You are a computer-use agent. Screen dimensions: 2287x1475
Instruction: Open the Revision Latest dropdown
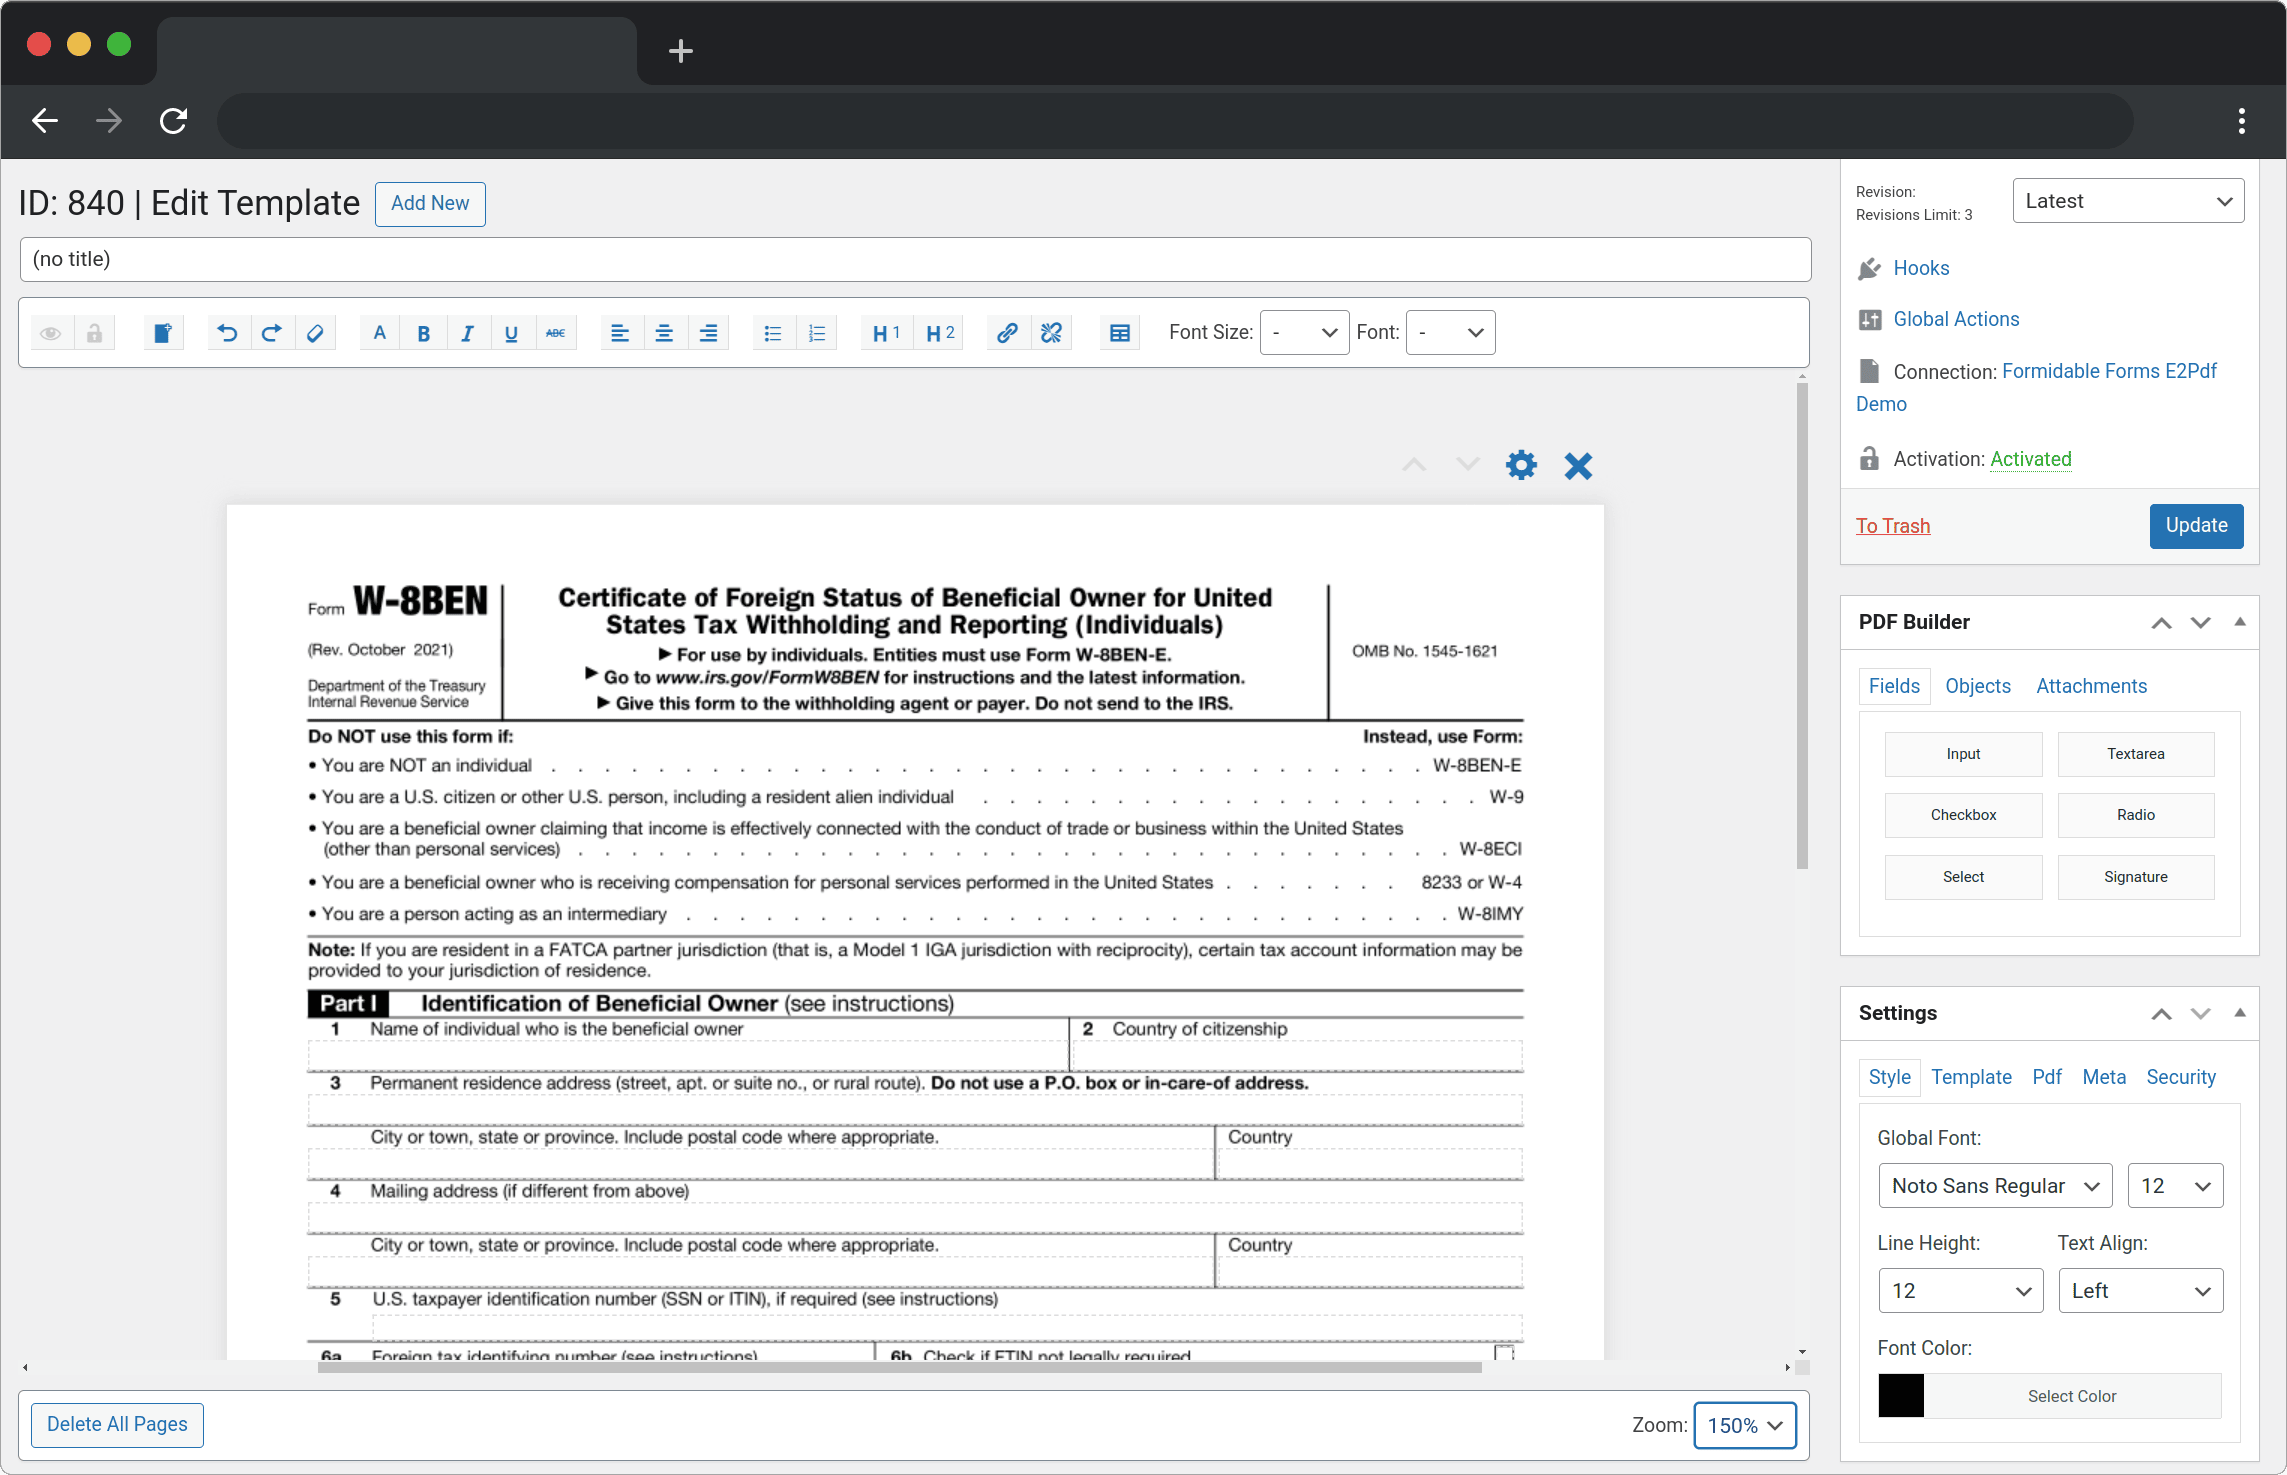pos(2127,200)
